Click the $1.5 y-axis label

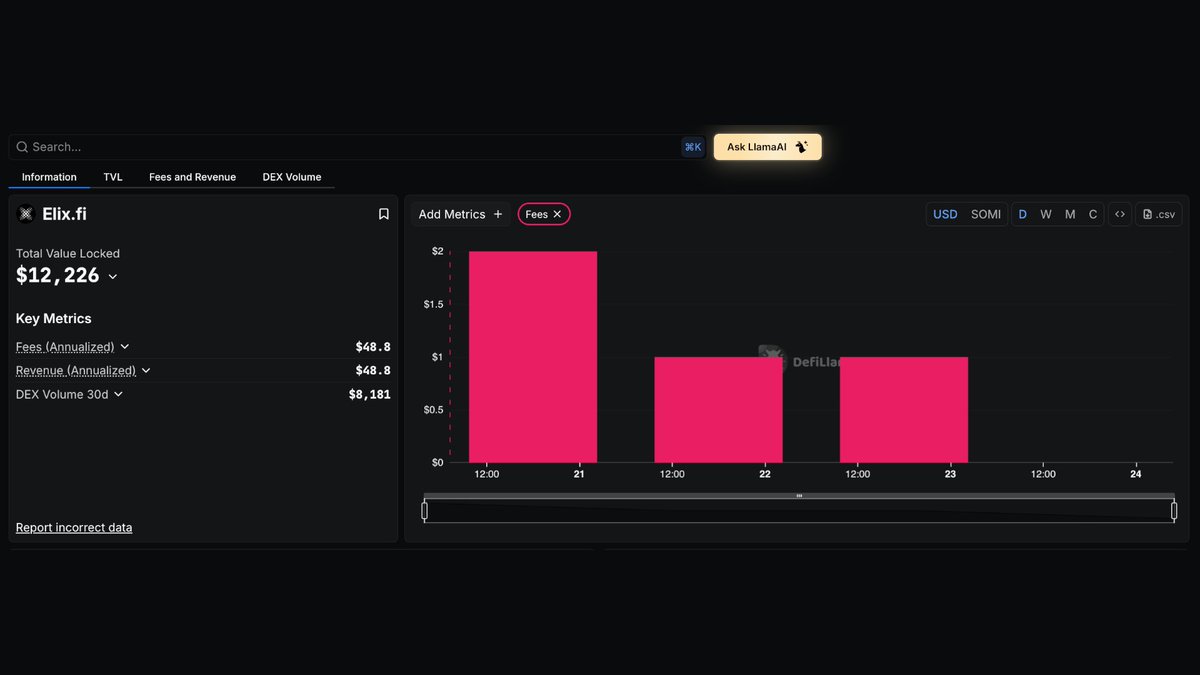pos(432,304)
